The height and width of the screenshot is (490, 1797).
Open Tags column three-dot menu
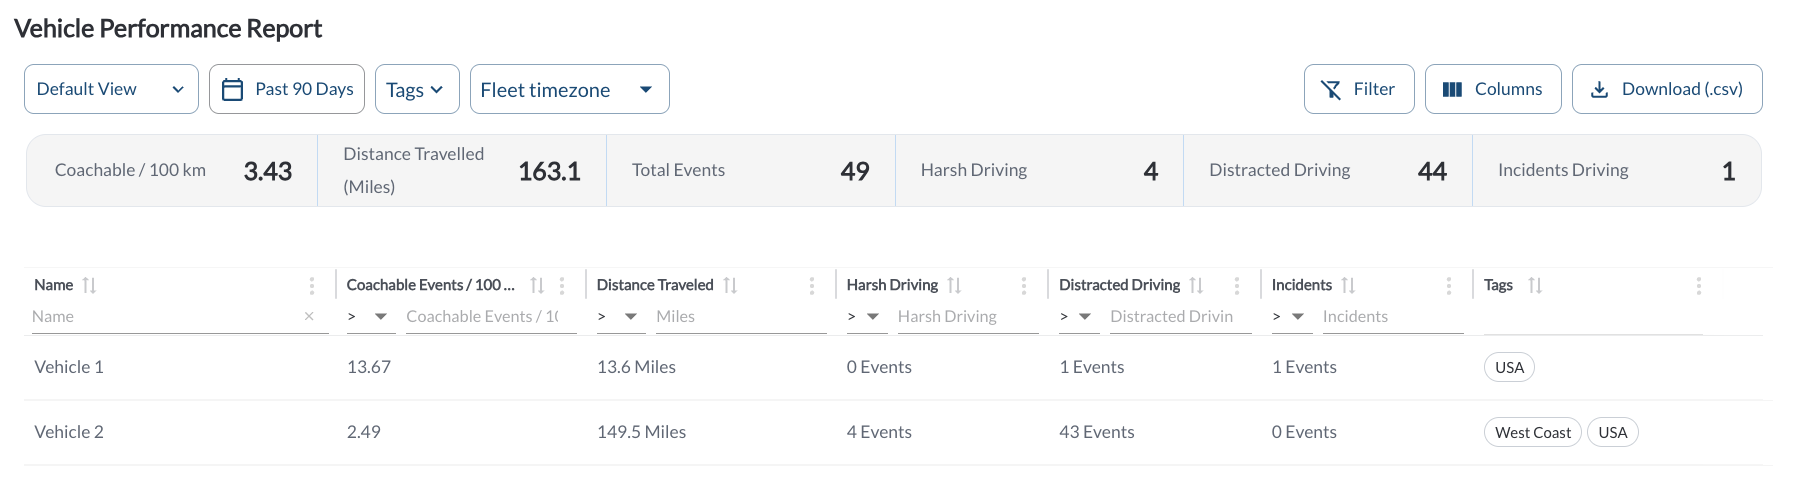pyautogui.click(x=1699, y=286)
